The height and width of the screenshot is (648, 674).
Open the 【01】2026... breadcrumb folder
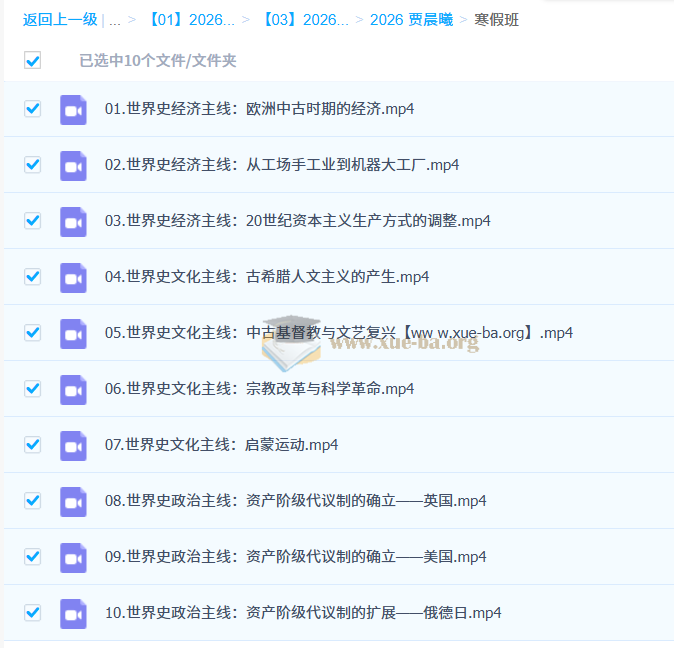(x=191, y=20)
